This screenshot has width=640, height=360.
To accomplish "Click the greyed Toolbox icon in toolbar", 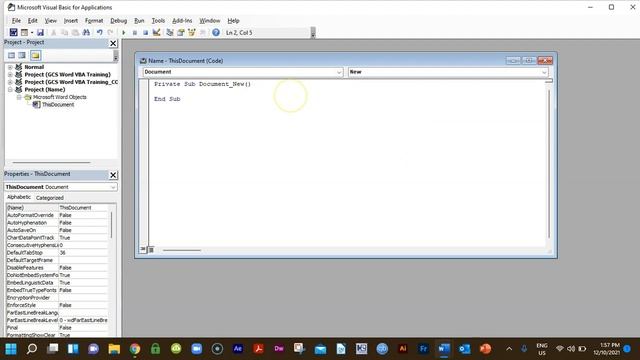I will (x=202, y=32).
